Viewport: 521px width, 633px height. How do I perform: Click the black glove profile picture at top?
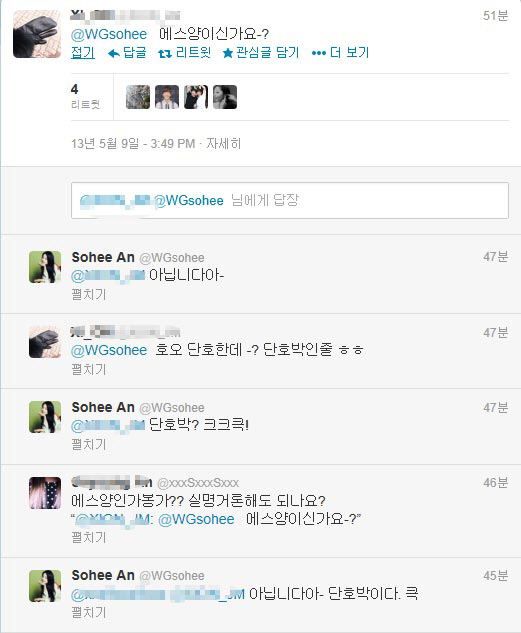click(x=37, y=34)
